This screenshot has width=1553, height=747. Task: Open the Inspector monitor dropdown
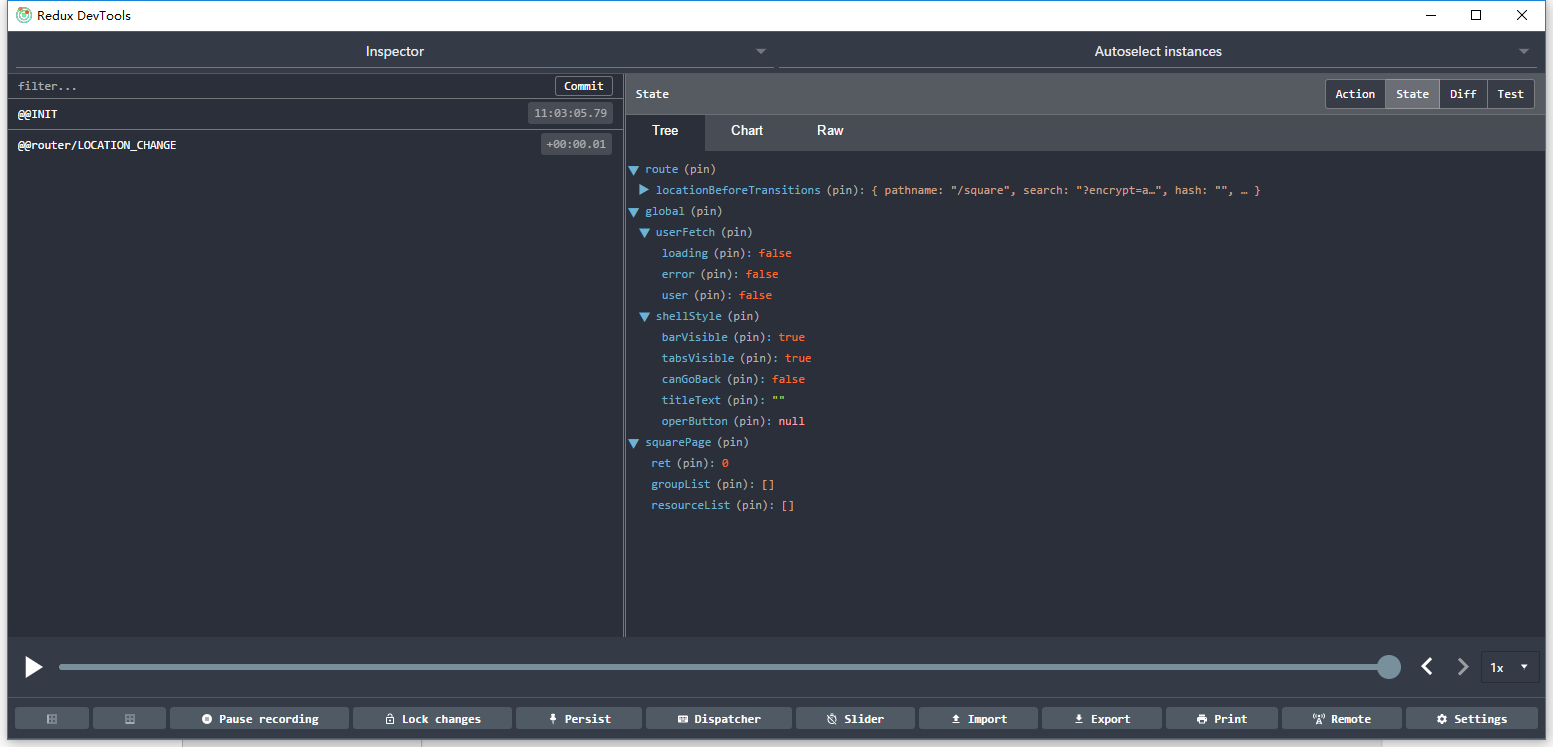[395, 52]
